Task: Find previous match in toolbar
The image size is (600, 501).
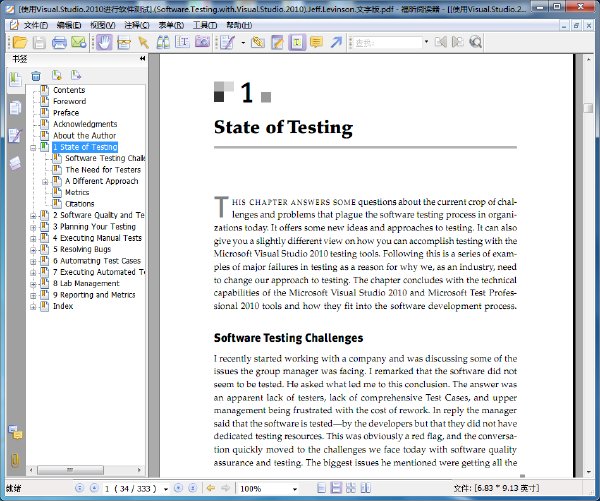Action: 441,42
